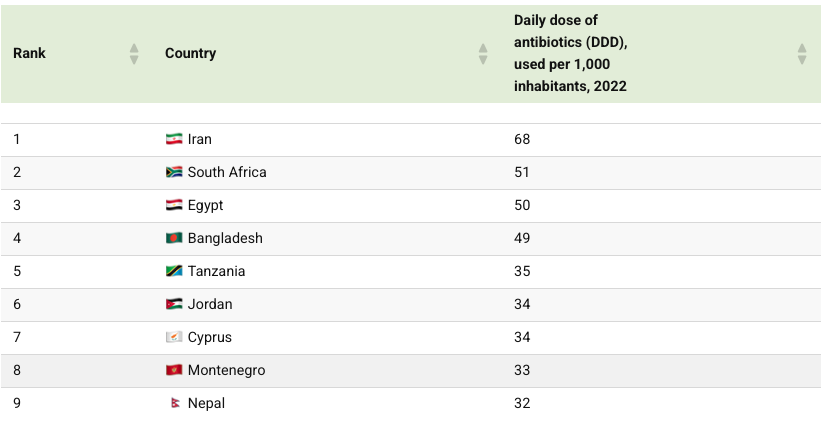Click the Jordan flag icon

pyautogui.click(x=174, y=304)
